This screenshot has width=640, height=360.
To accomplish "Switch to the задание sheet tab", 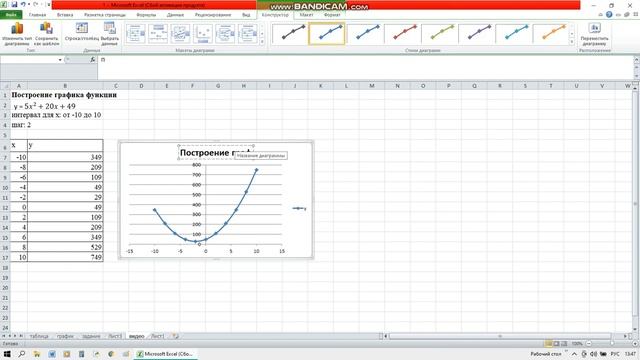I will pyautogui.click(x=91, y=336).
